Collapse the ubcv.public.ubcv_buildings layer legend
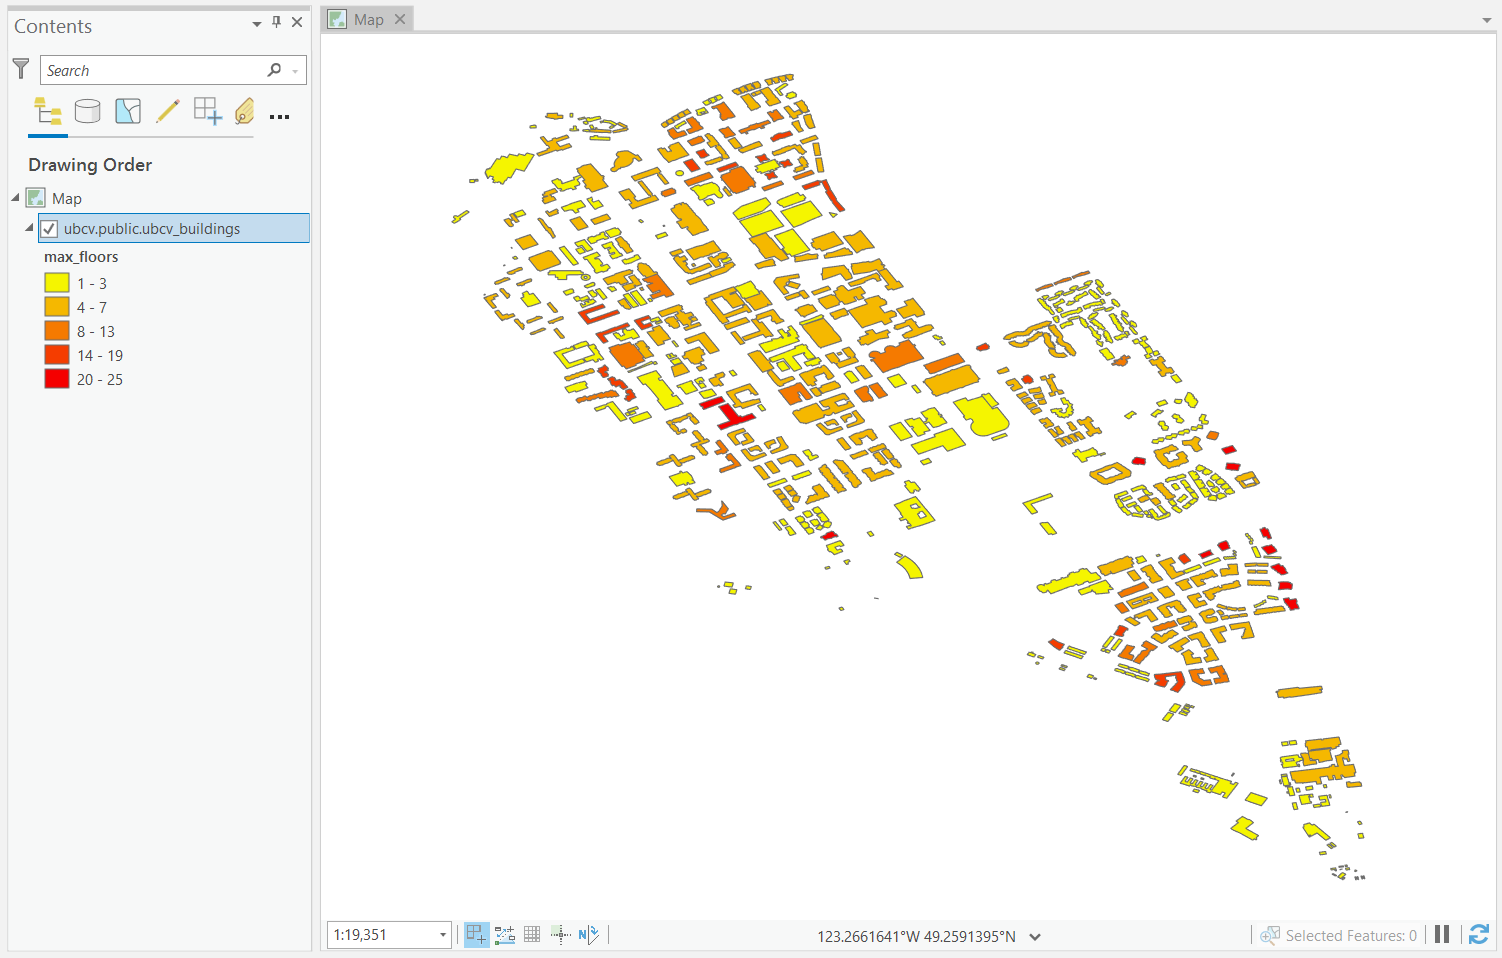This screenshot has height=958, width=1502. 29,228
